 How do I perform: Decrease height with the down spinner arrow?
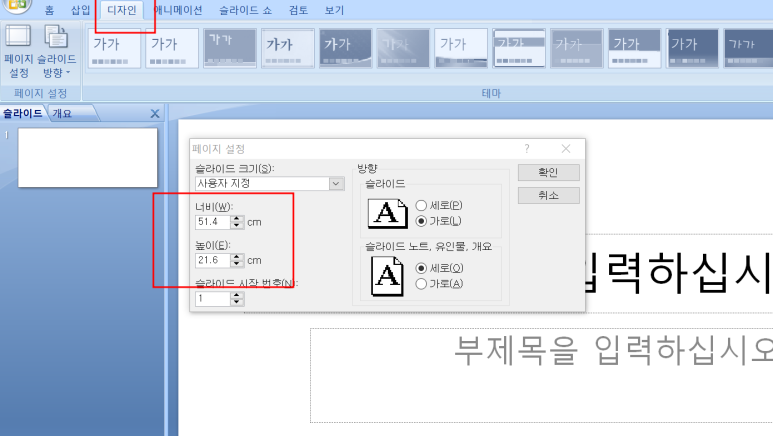point(237,263)
